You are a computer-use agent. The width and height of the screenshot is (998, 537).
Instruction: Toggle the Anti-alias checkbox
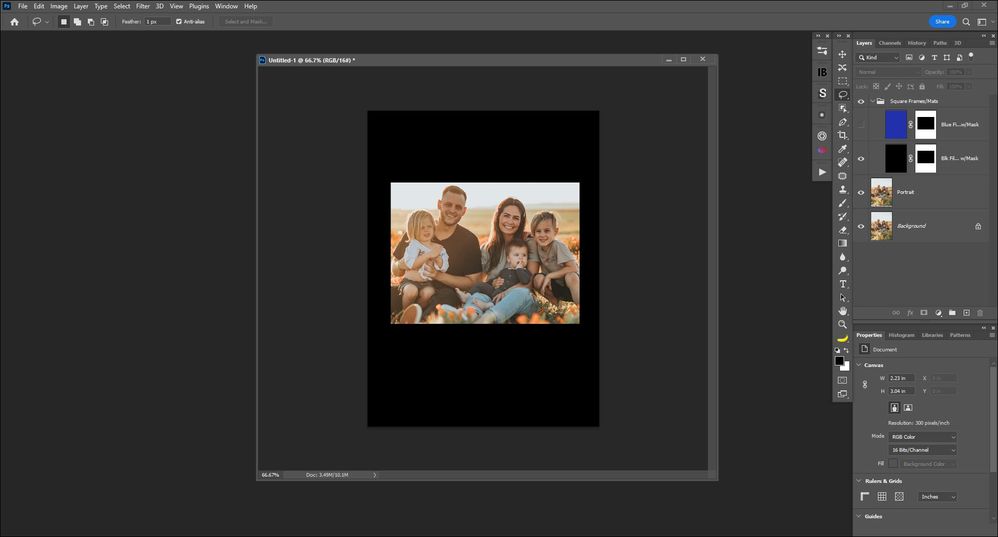pyautogui.click(x=179, y=22)
